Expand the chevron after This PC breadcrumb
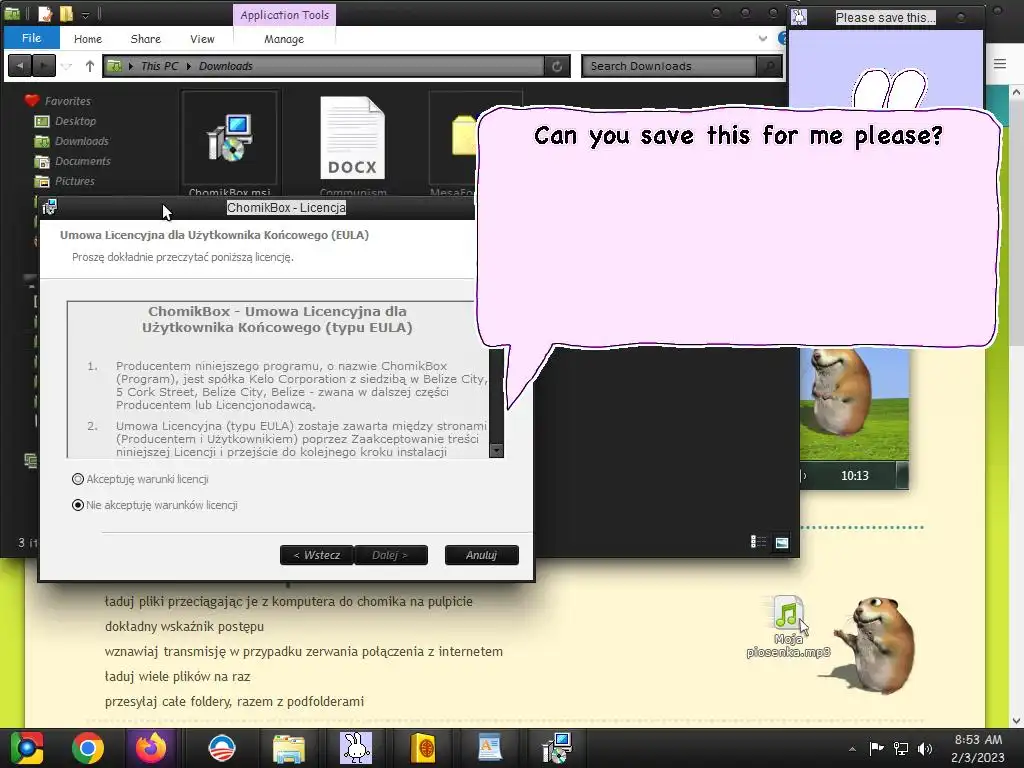Viewport: 1024px width, 768px height. point(189,66)
